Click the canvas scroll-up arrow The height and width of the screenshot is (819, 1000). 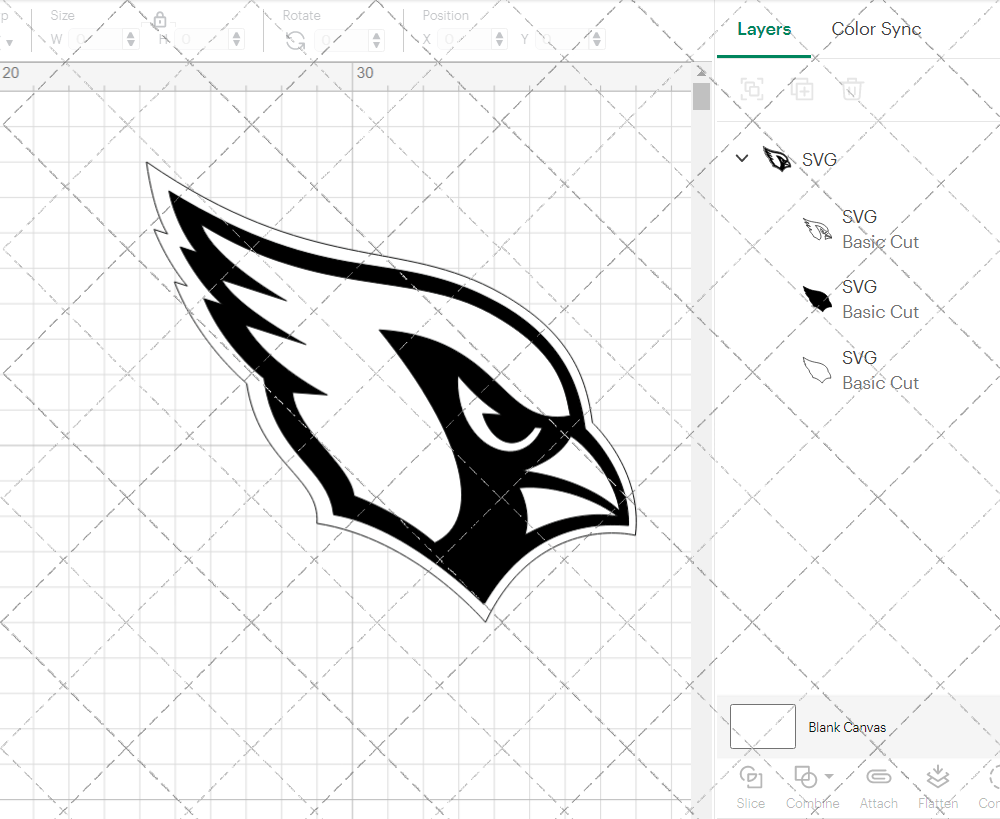coord(701,71)
